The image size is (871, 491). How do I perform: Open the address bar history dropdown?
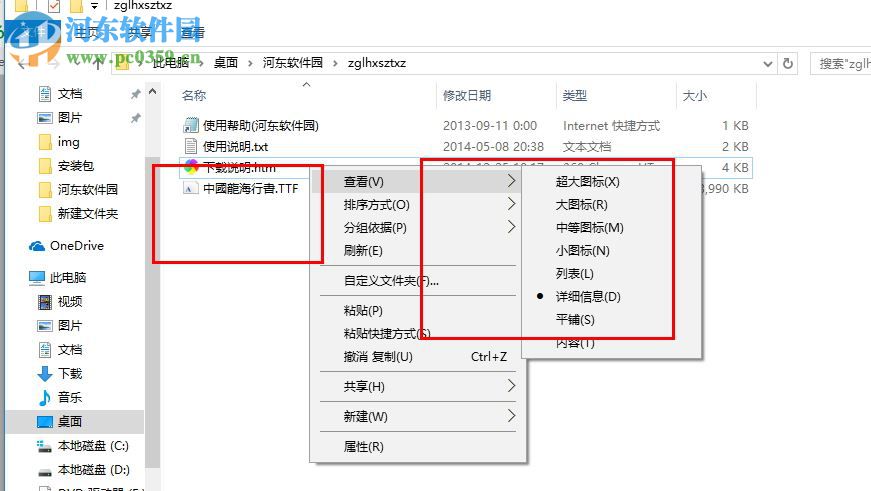click(768, 63)
